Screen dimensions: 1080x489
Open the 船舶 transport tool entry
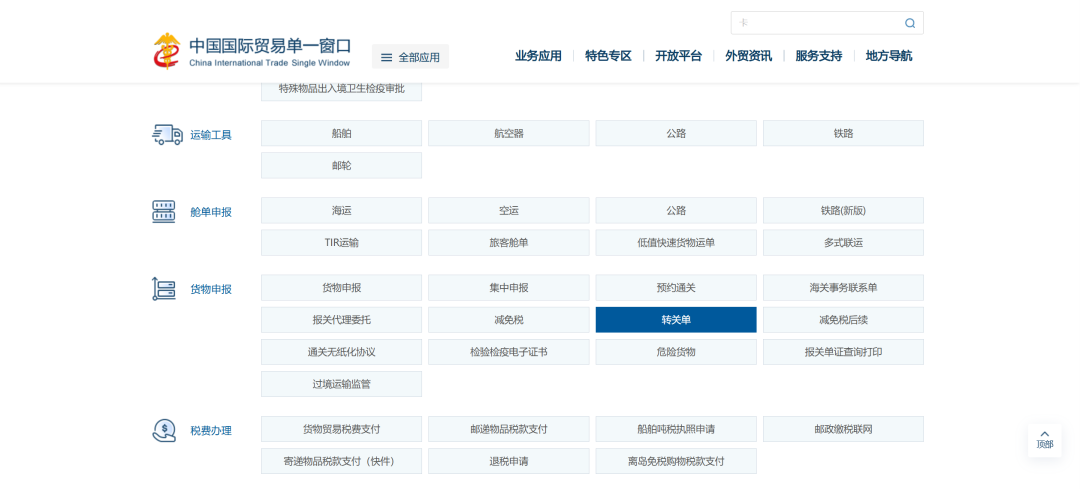(x=341, y=133)
